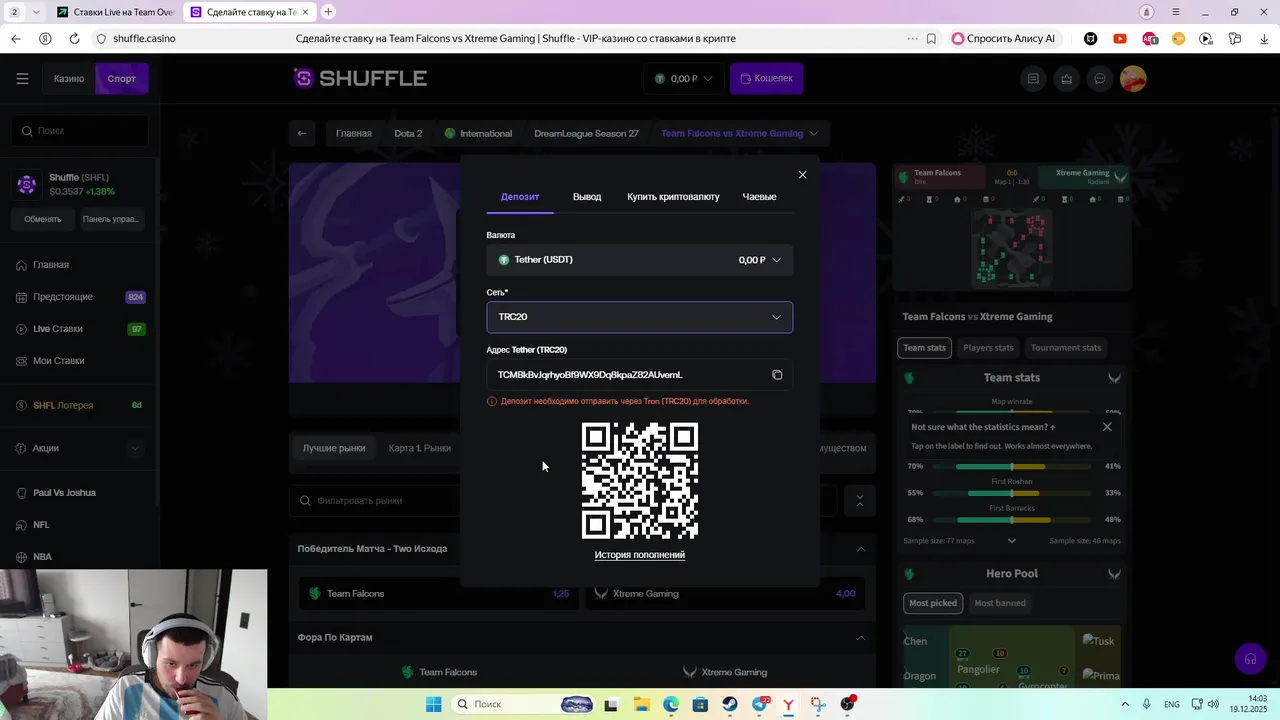Open the header balance currency dropdown

tap(684, 79)
